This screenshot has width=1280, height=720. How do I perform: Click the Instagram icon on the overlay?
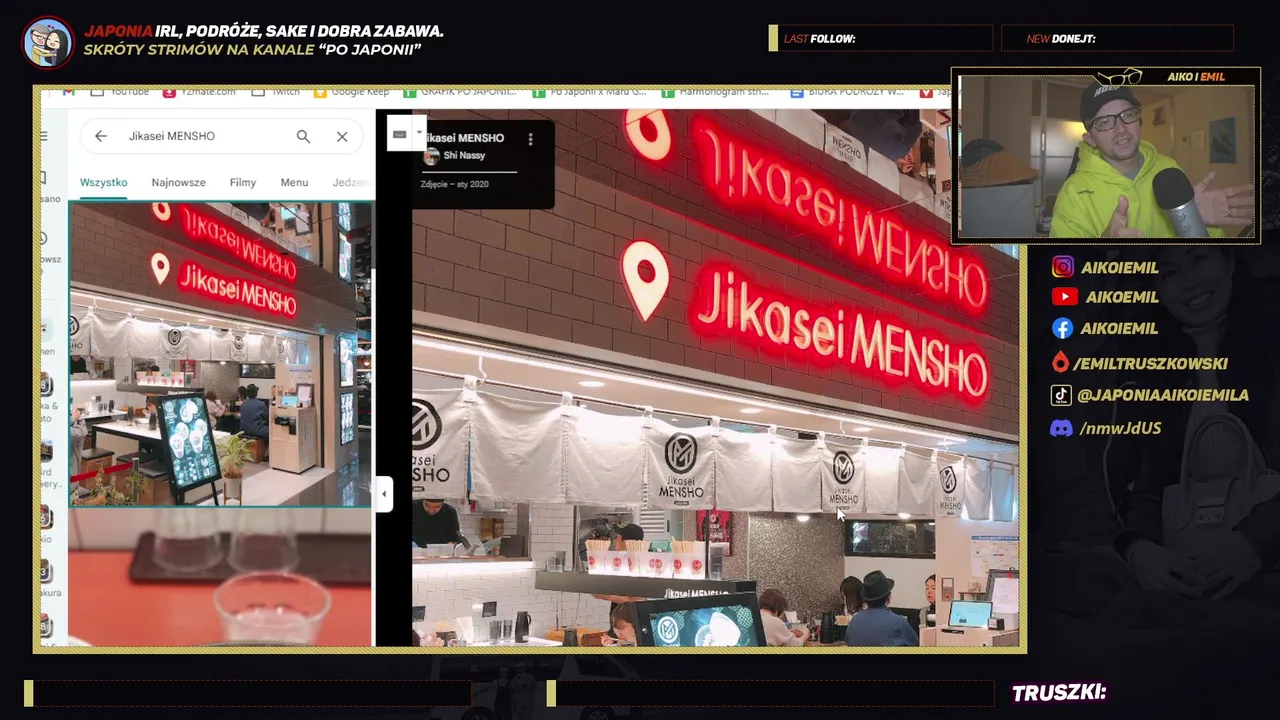click(1063, 267)
